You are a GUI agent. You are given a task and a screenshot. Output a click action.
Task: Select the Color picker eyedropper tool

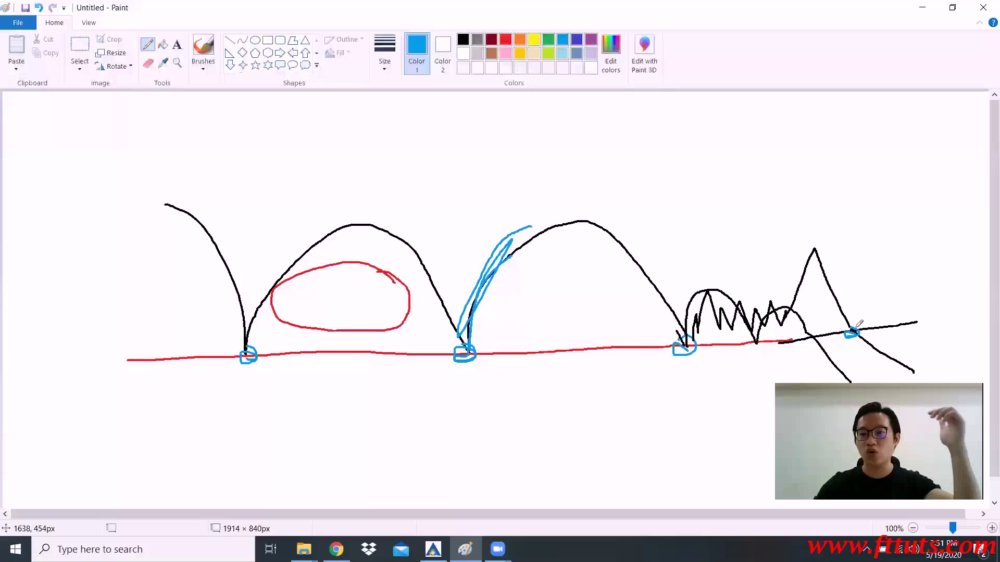(163, 63)
